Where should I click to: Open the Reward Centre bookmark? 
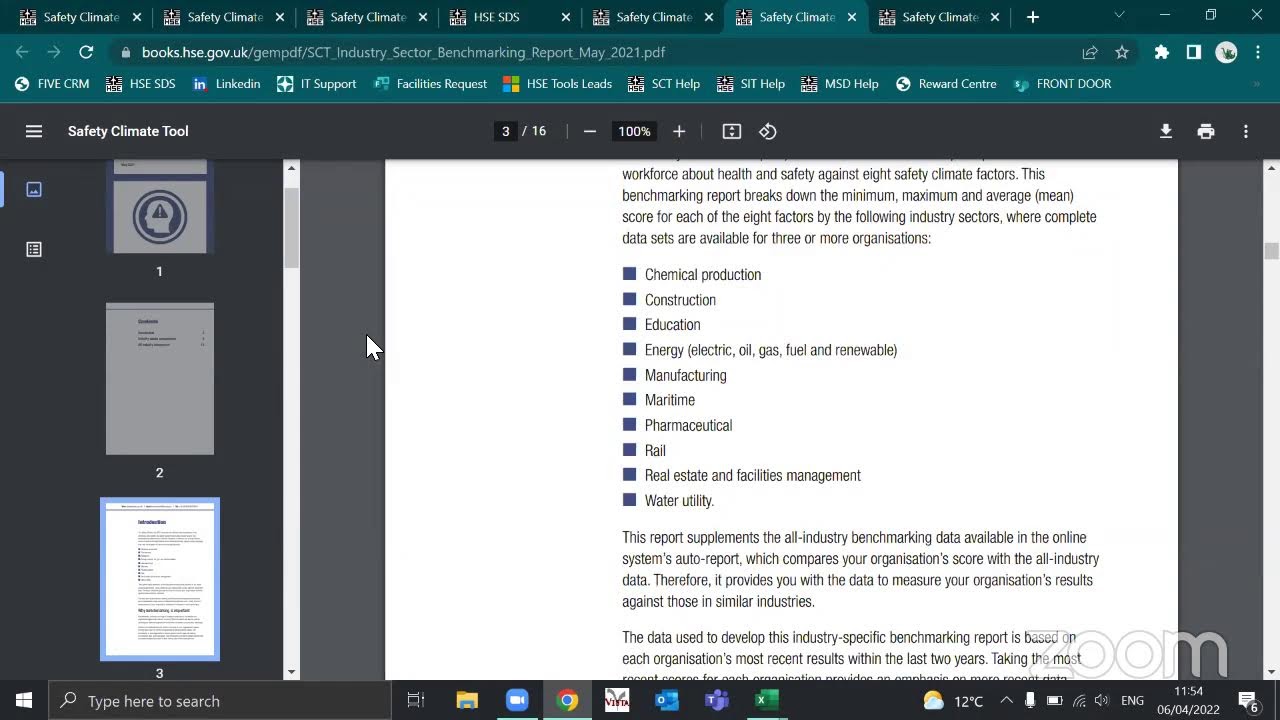tap(946, 84)
